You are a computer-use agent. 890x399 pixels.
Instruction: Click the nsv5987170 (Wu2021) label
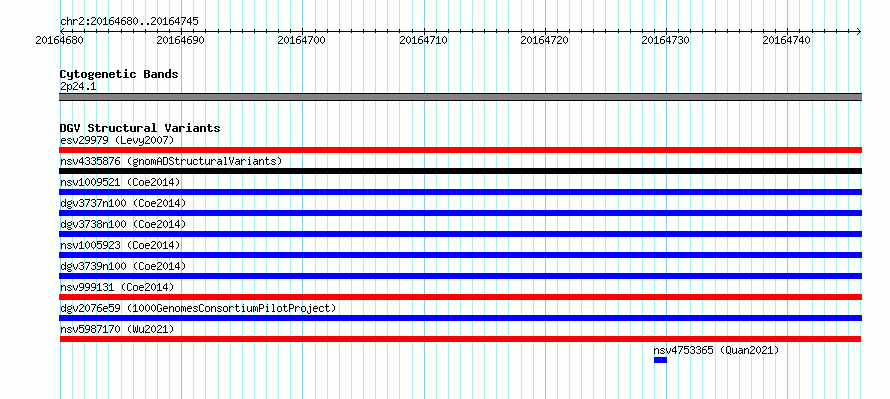tap(117, 329)
